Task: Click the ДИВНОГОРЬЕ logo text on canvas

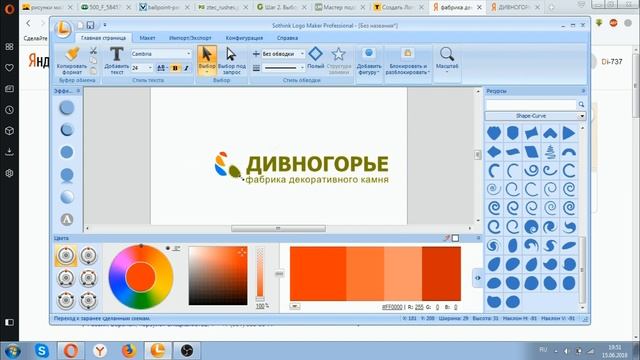Action: point(317,164)
